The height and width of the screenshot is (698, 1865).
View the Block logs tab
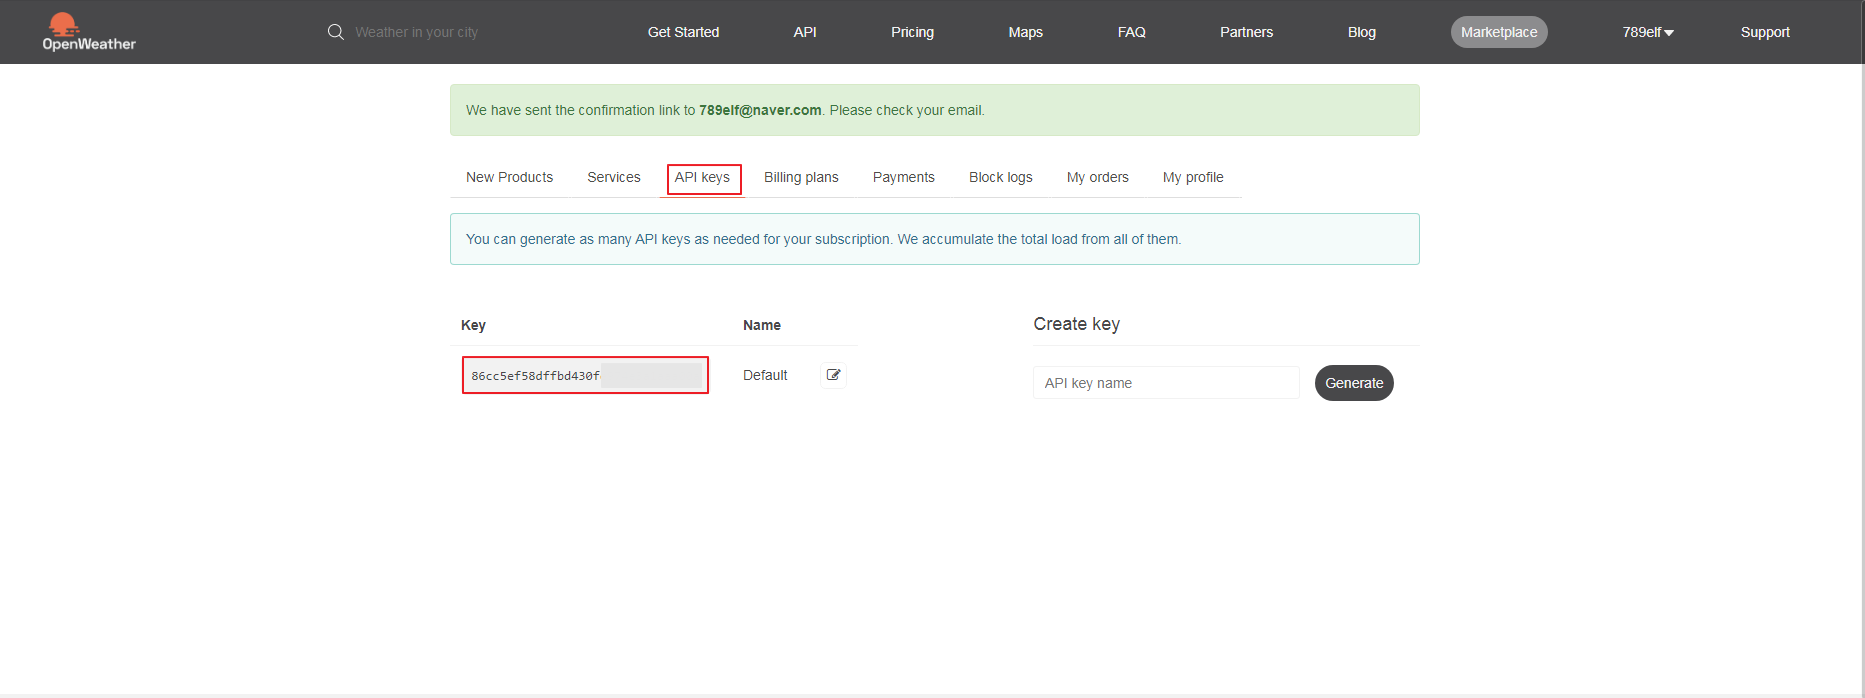tap(1000, 177)
